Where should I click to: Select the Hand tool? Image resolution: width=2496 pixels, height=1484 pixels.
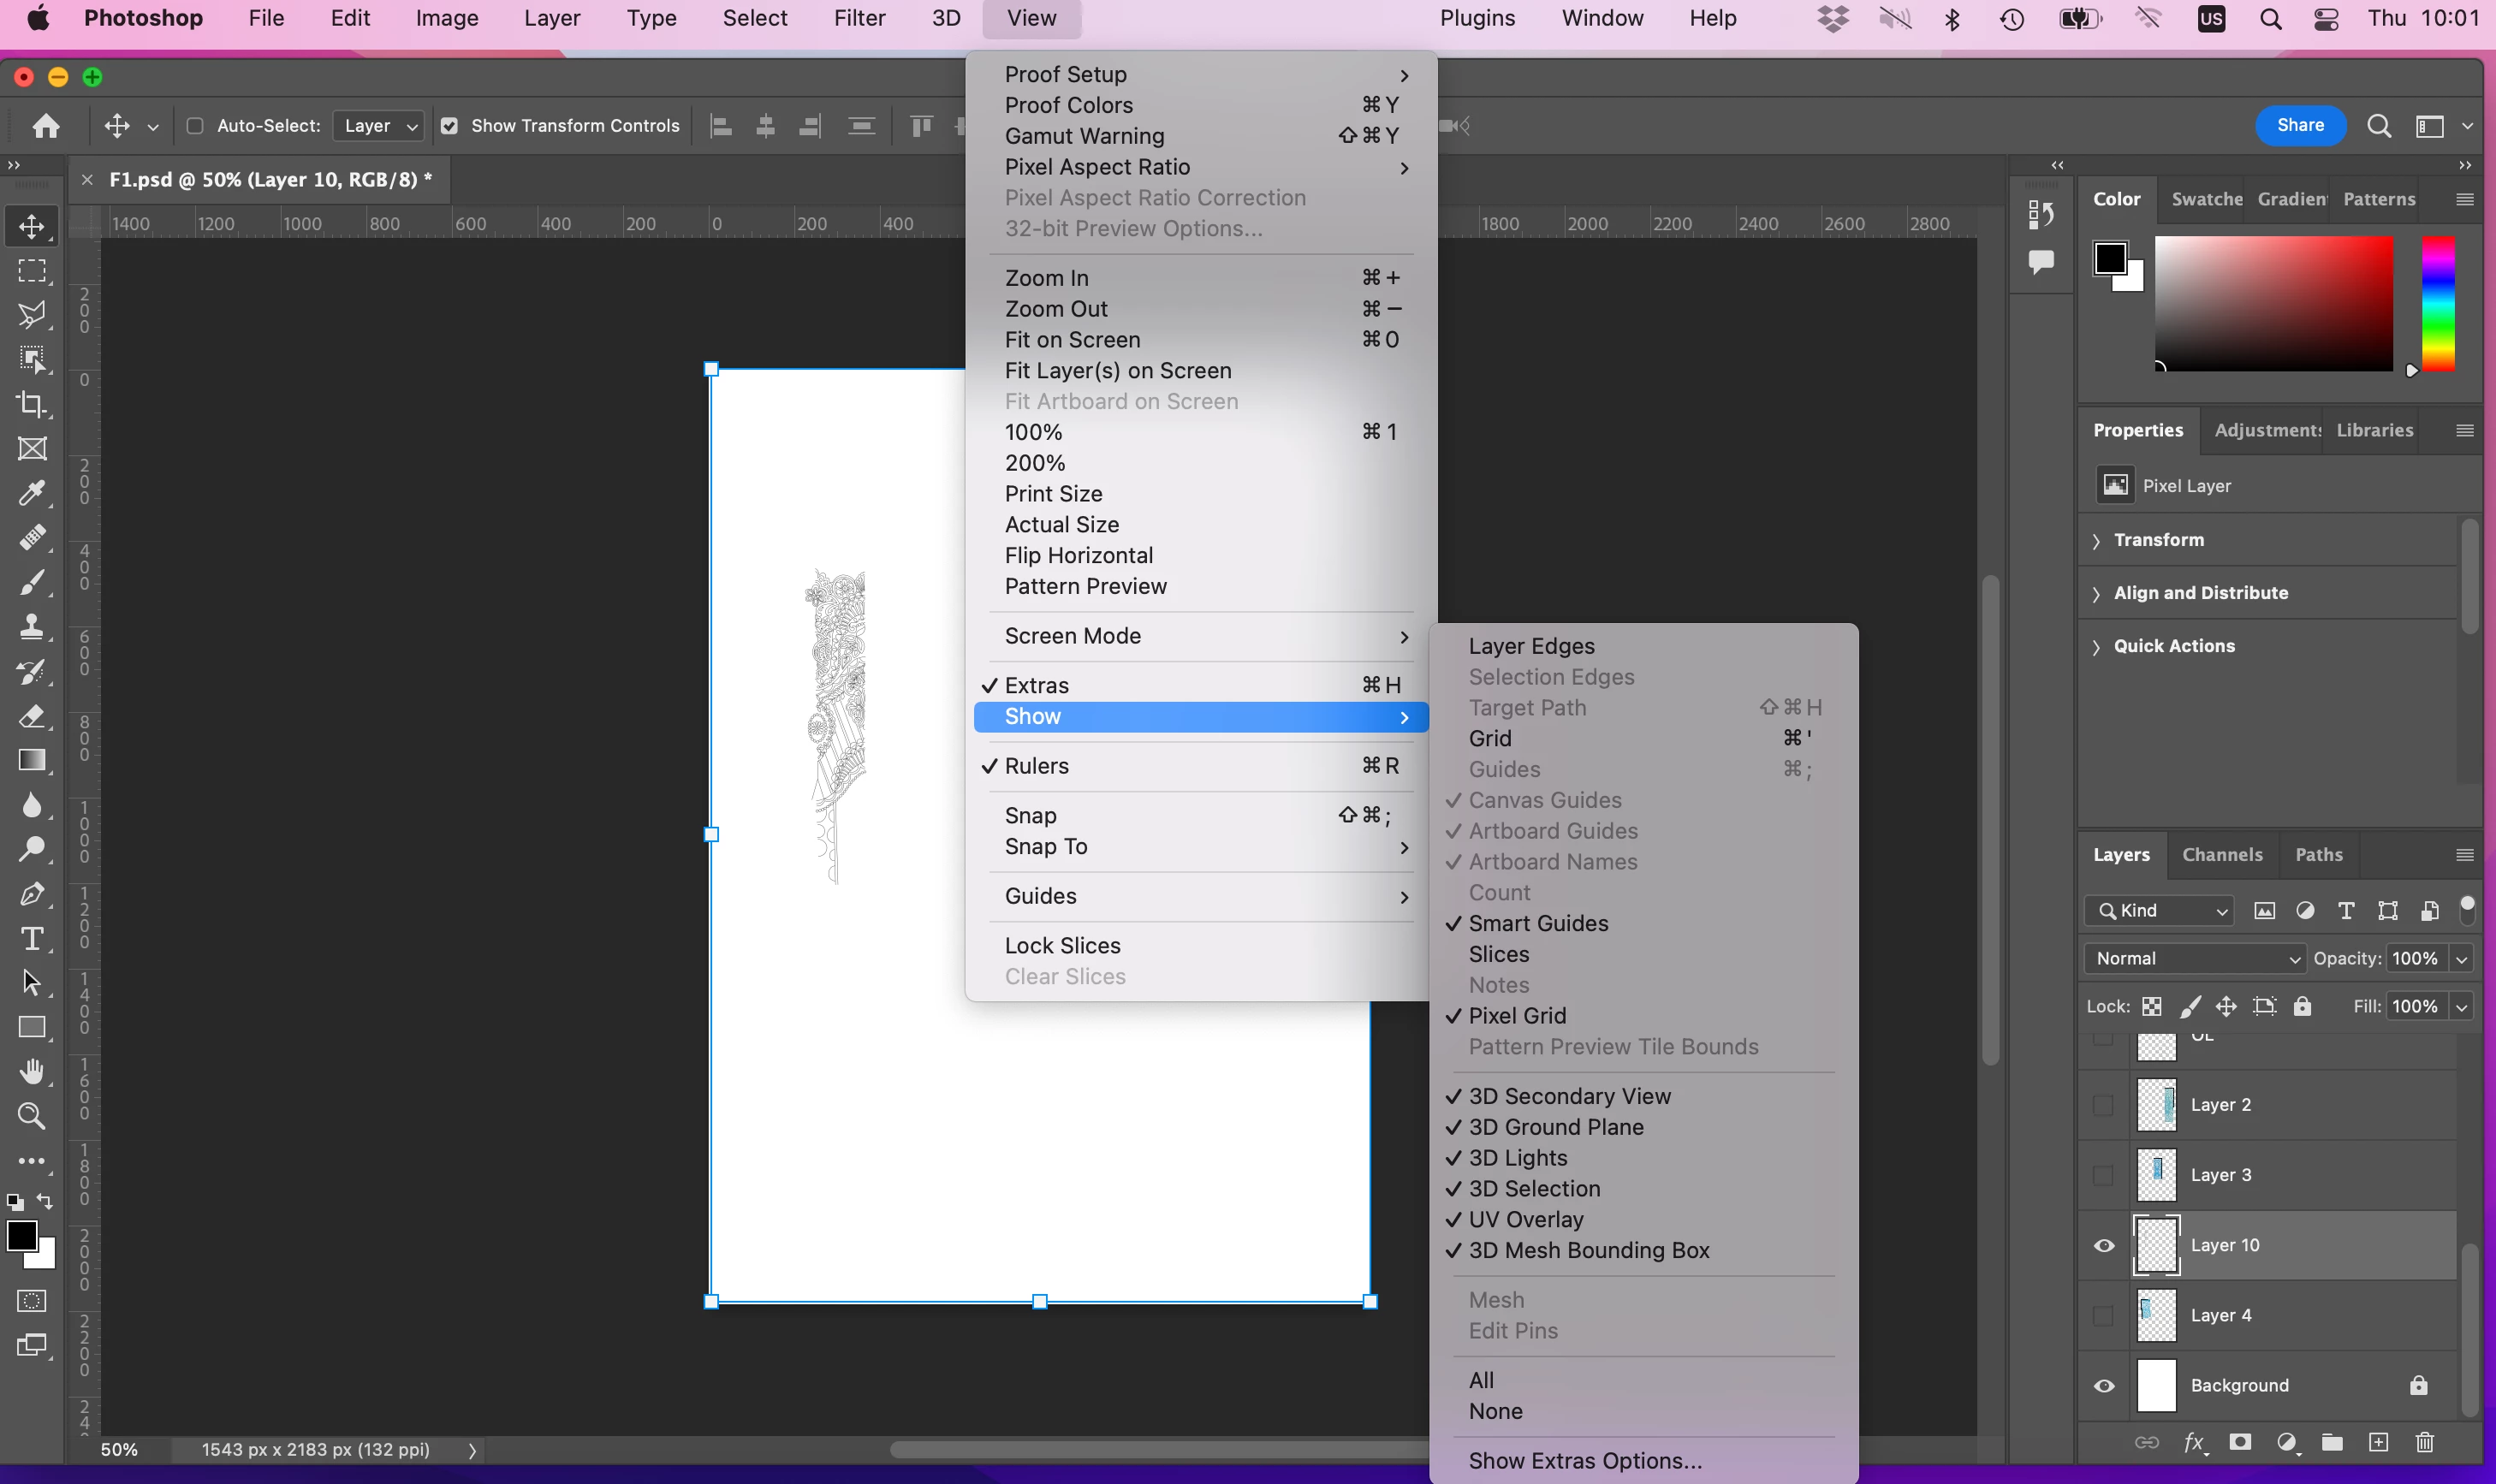pyautogui.click(x=32, y=1072)
